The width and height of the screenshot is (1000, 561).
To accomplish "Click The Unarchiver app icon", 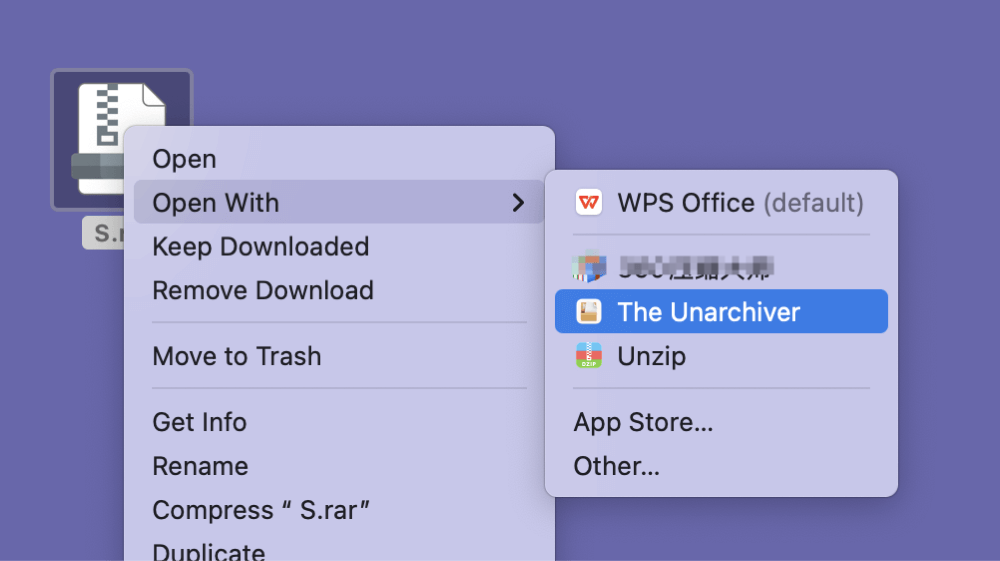I will 589,312.
